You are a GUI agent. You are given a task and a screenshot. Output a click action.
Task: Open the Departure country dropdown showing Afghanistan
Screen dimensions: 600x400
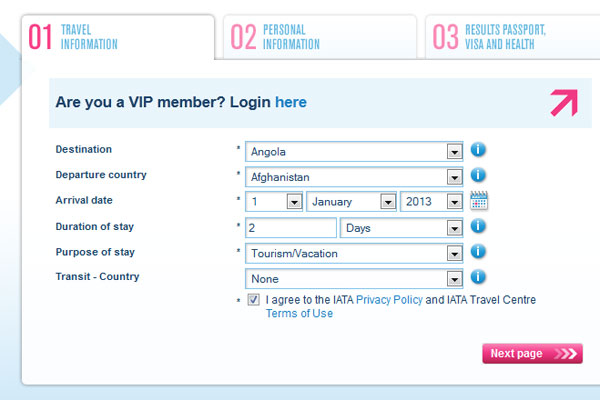pyautogui.click(x=454, y=177)
